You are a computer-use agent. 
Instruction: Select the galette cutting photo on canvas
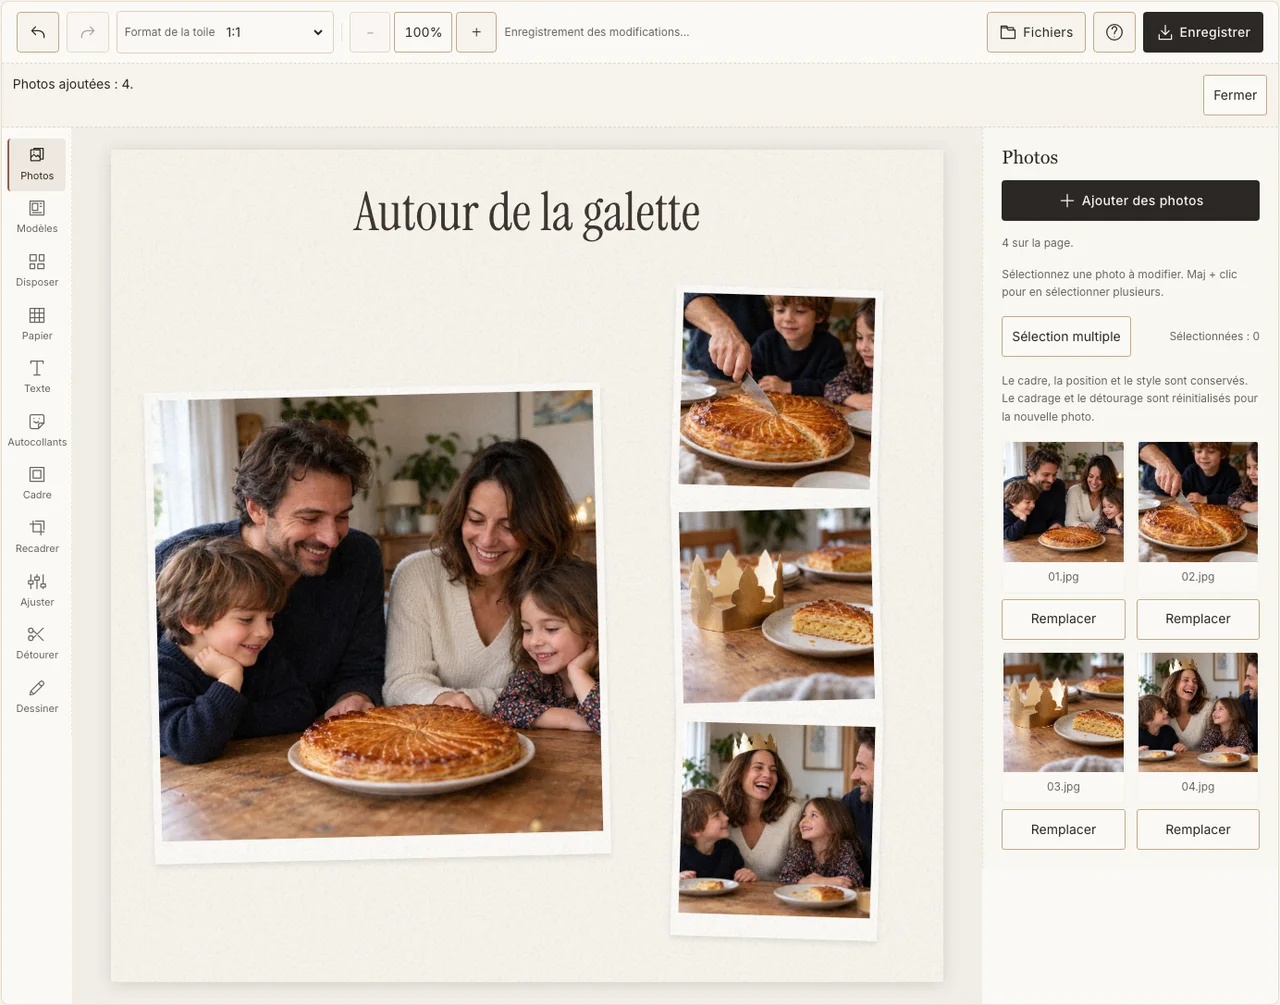(777, 389)
